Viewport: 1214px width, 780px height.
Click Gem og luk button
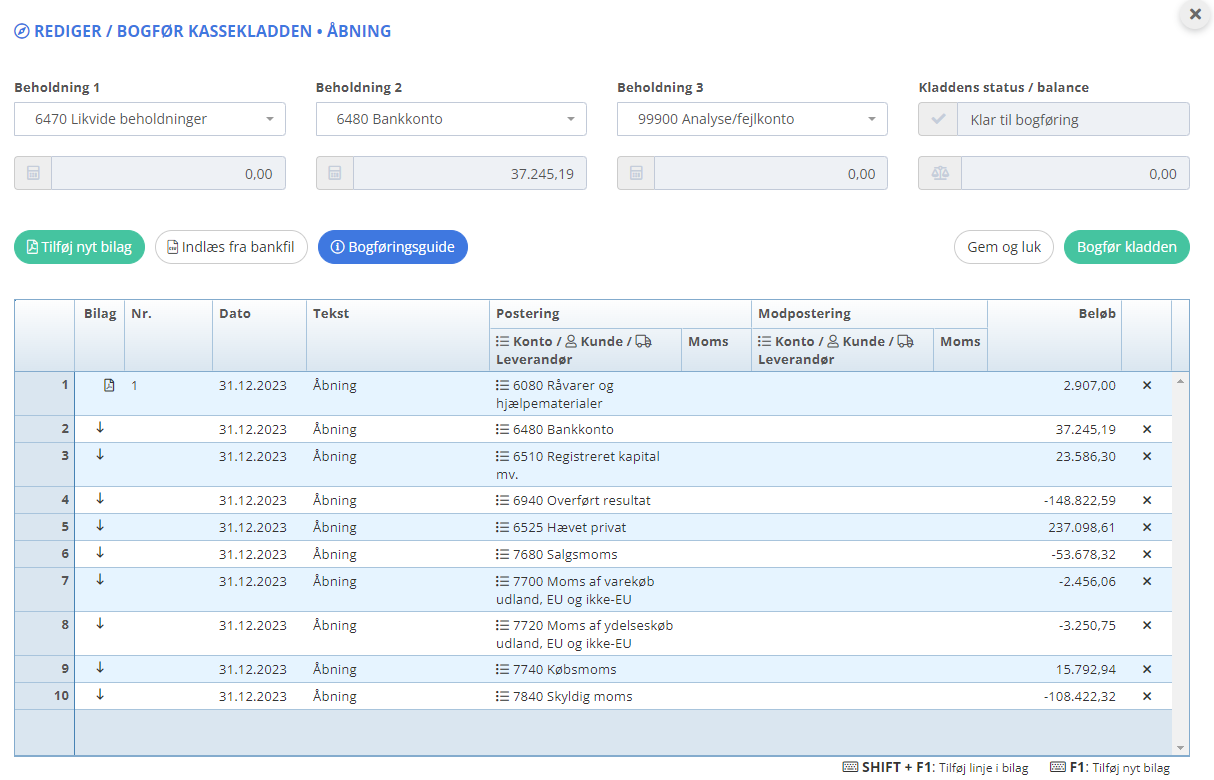point(1004,247)
